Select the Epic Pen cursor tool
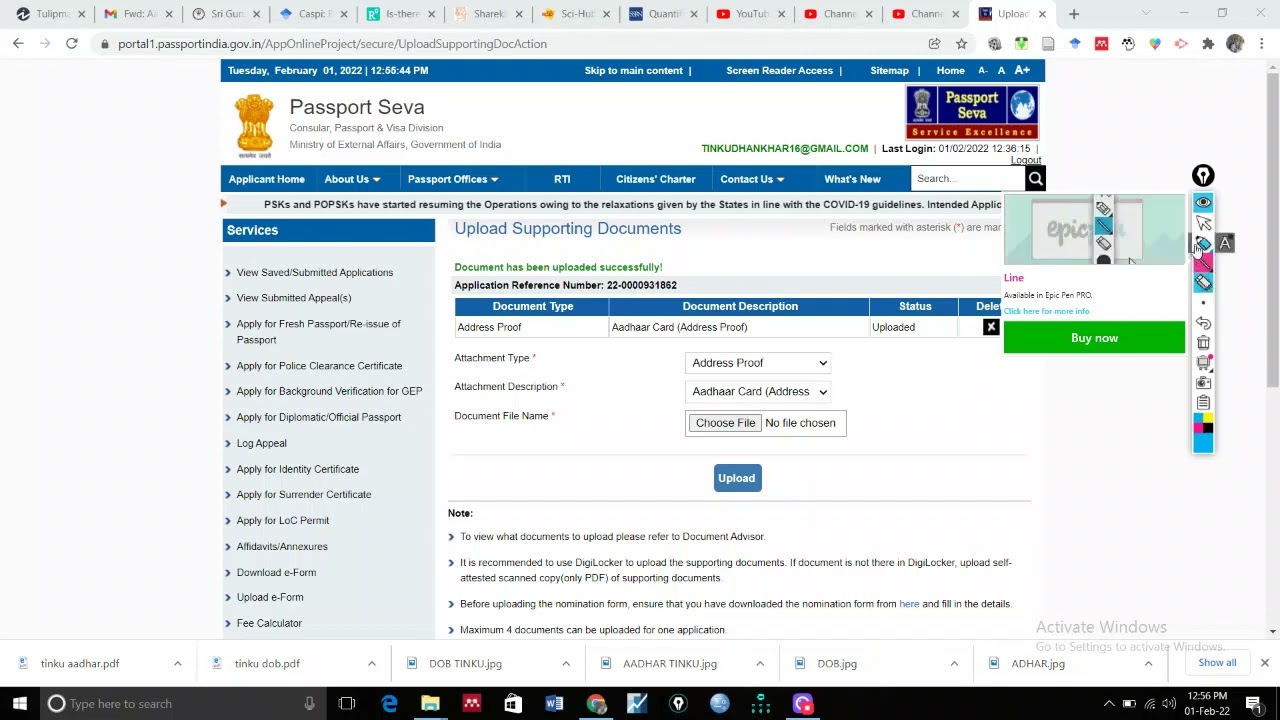This screenshot has height=720, width=1280. point(1203,222)
